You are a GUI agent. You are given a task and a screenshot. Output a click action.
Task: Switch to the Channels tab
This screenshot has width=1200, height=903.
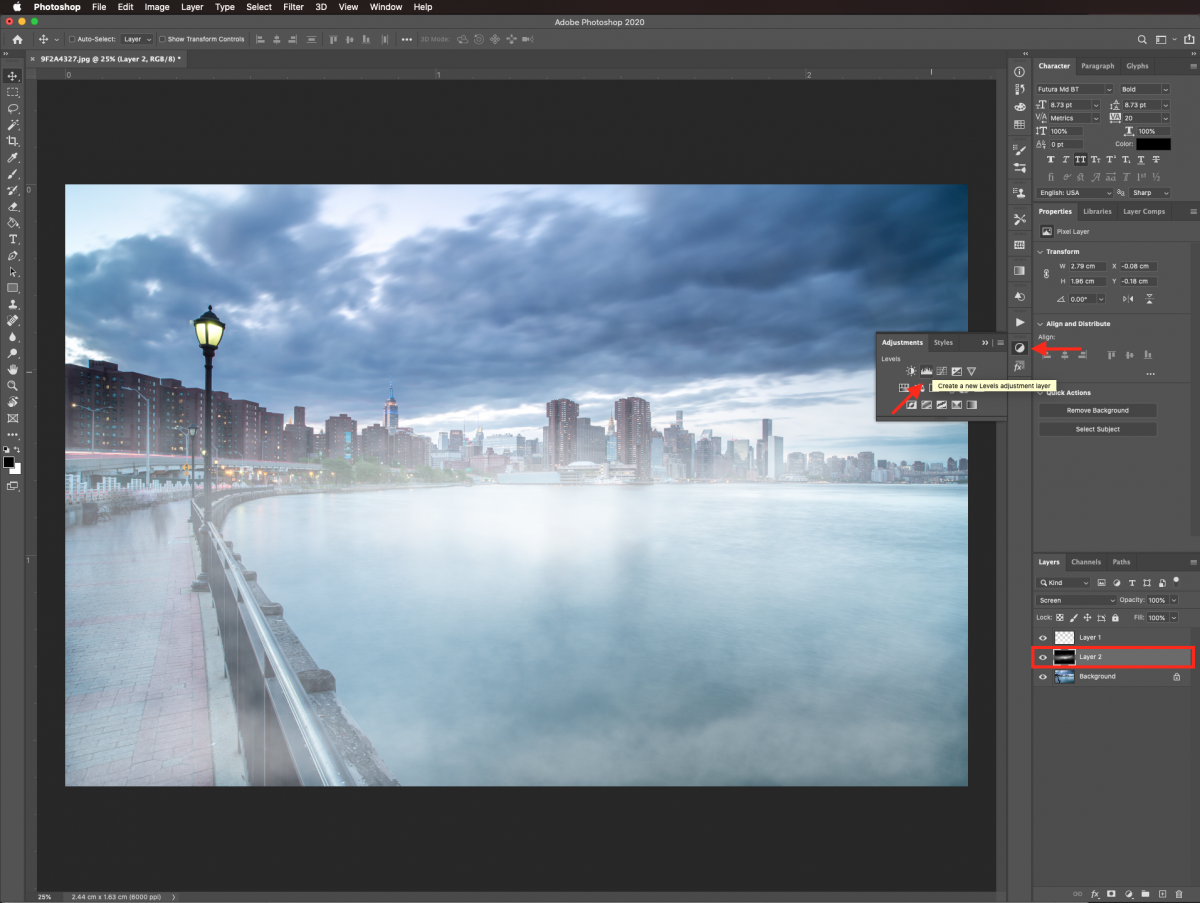pos(1085,562)
